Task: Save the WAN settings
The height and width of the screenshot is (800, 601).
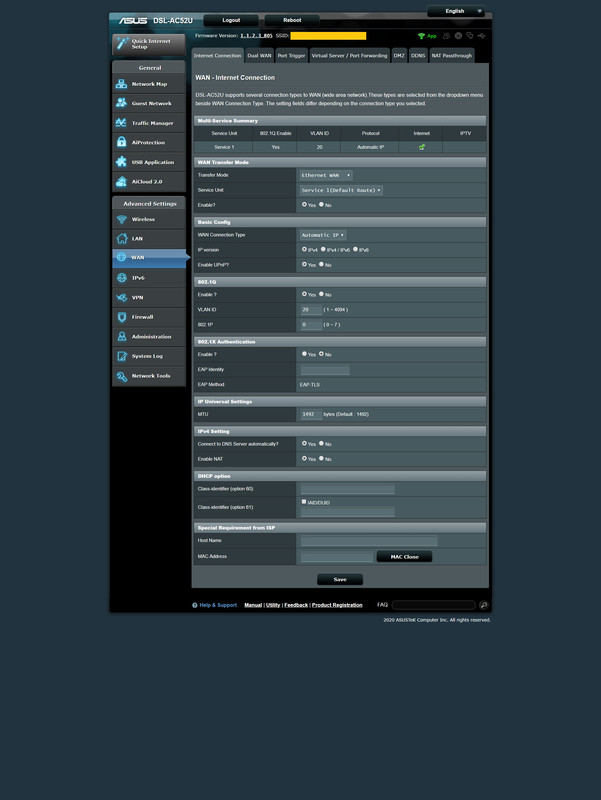Action: pyautogui.click(x=340, y=580)
